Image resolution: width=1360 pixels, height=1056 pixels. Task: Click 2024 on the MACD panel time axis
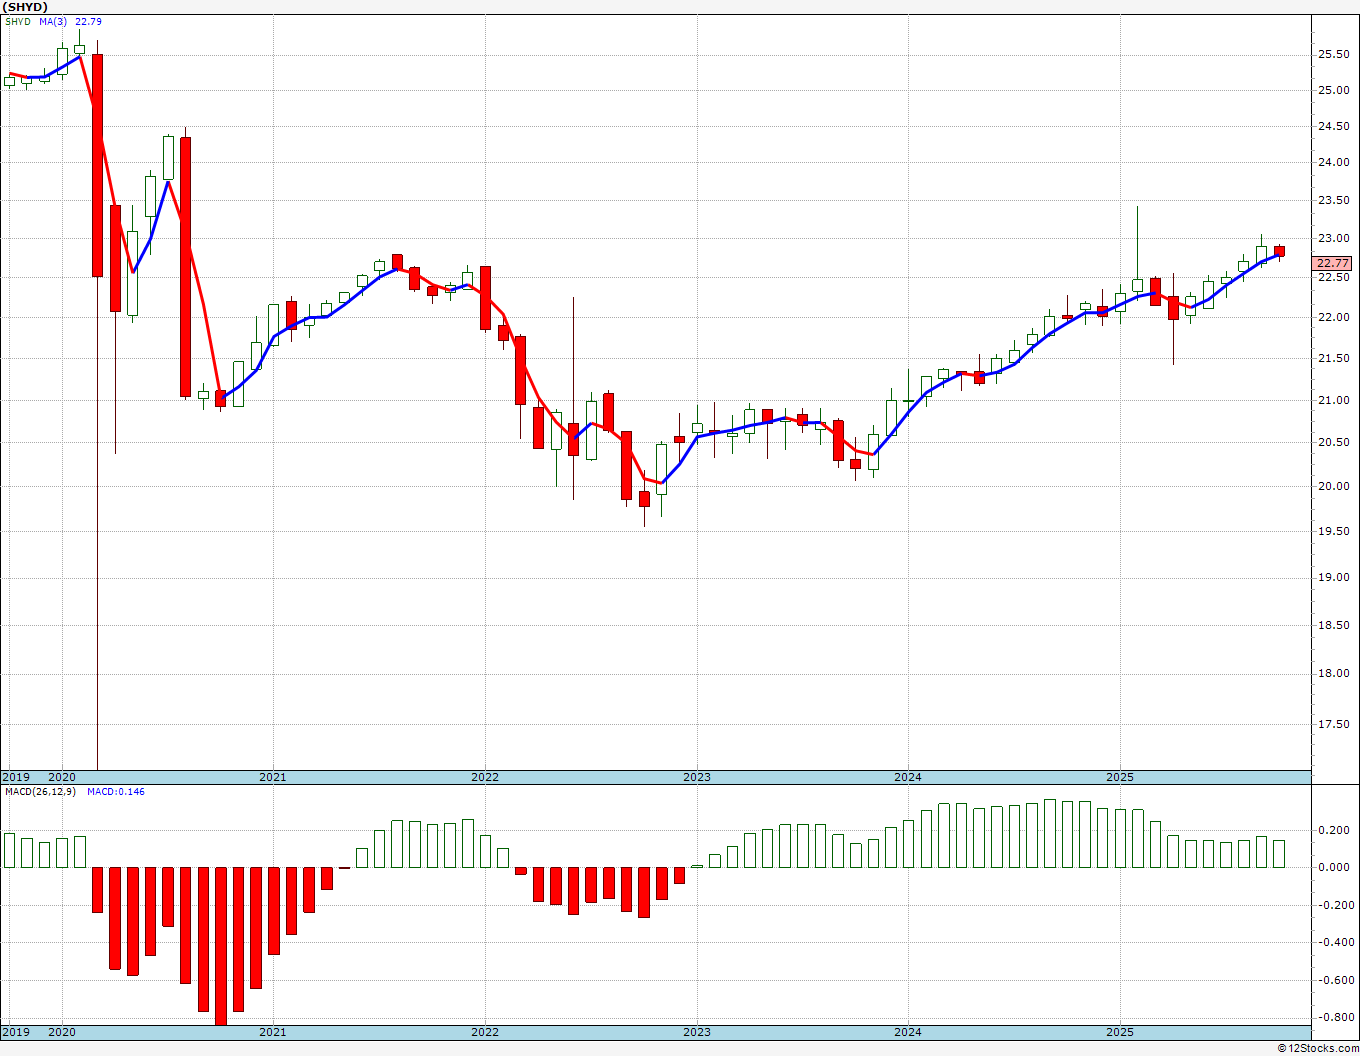[x=908, y=1032]
